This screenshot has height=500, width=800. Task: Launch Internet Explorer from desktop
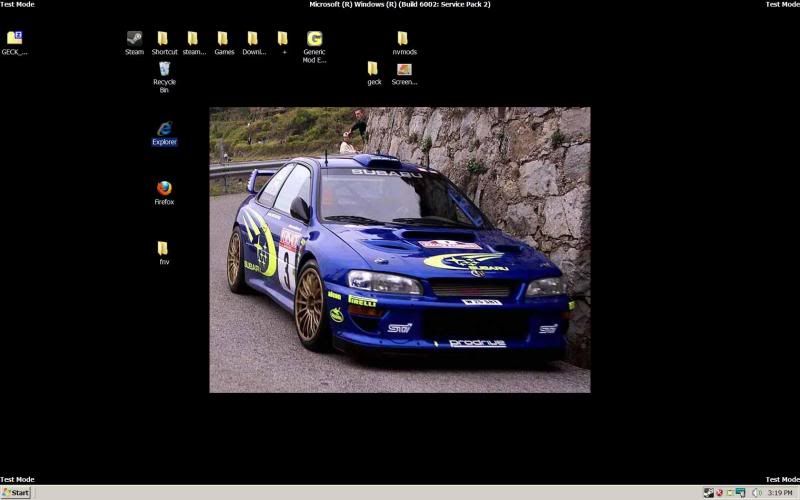point(164,133)
